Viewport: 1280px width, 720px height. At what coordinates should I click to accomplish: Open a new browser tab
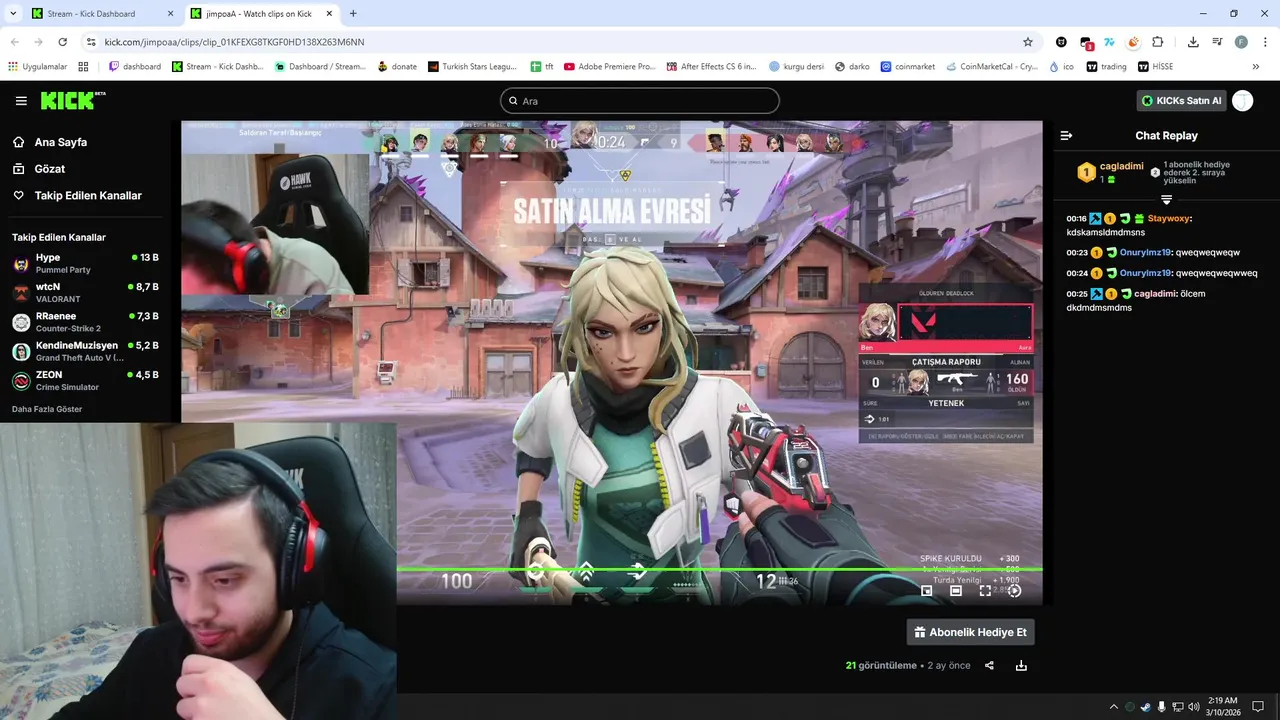pyautogui.click(x=353, y=13)
